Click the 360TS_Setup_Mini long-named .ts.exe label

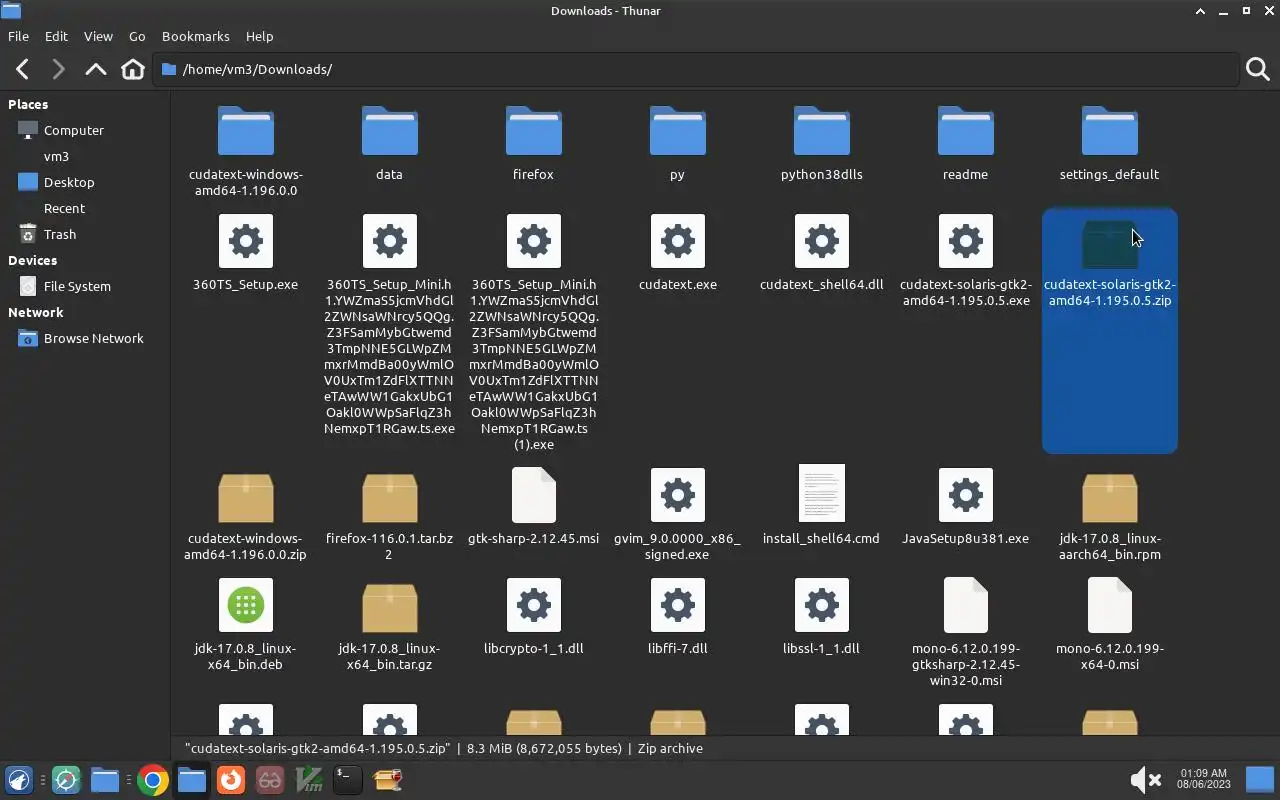[389, 356]
